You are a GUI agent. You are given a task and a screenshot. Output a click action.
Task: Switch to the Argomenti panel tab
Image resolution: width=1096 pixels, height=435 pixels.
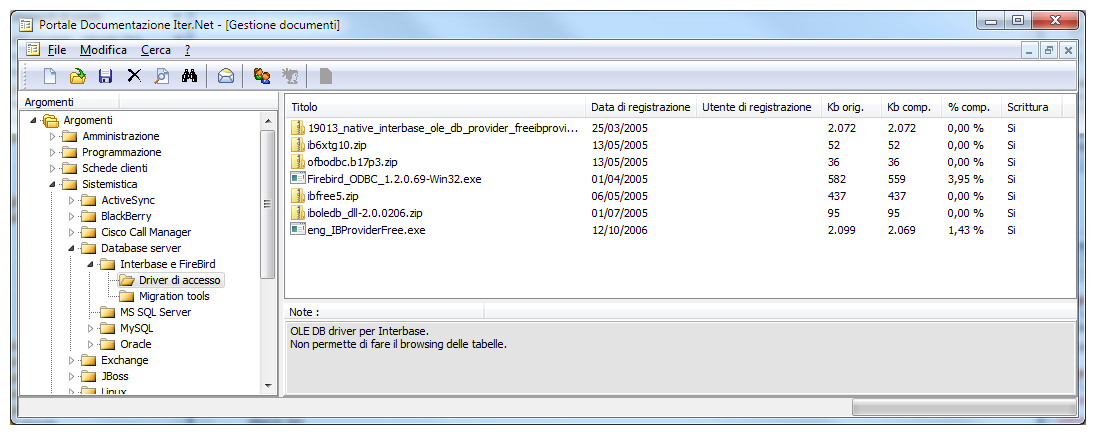click(49, 102)
